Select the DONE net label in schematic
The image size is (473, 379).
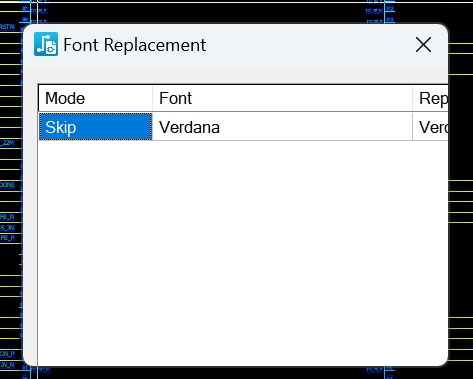coord(7,185)
